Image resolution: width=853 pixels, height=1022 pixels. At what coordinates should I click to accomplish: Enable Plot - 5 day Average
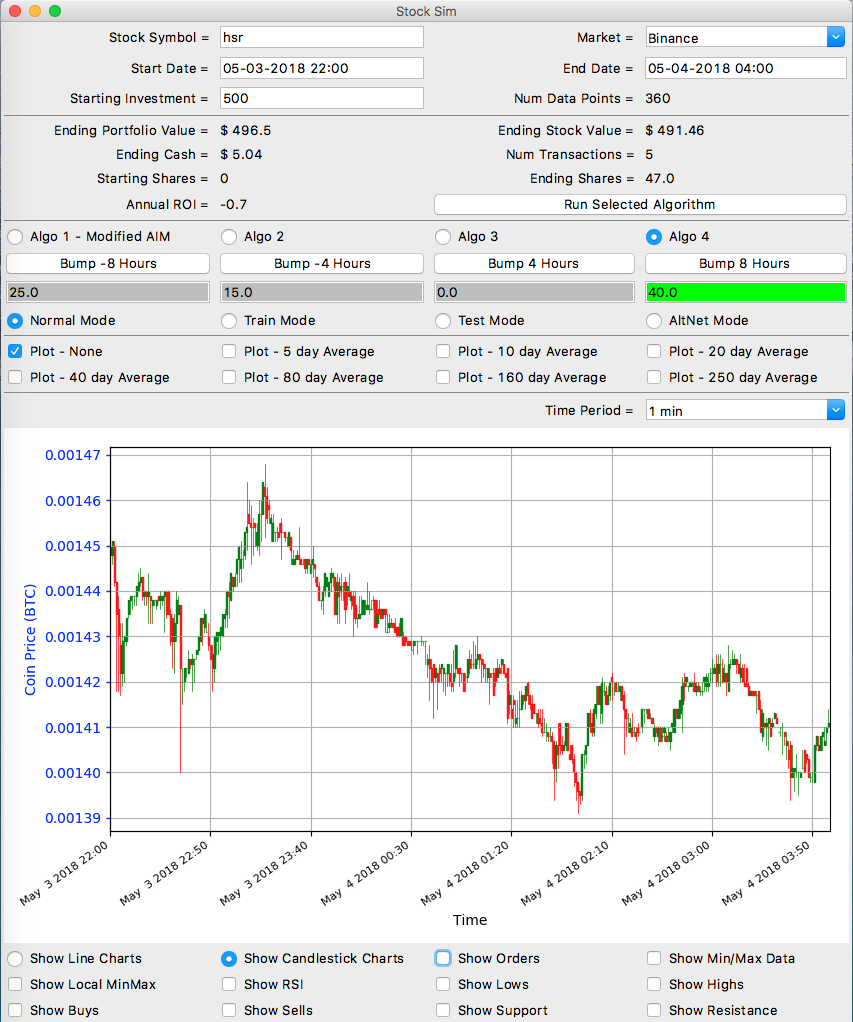click(x=229, y=351)
